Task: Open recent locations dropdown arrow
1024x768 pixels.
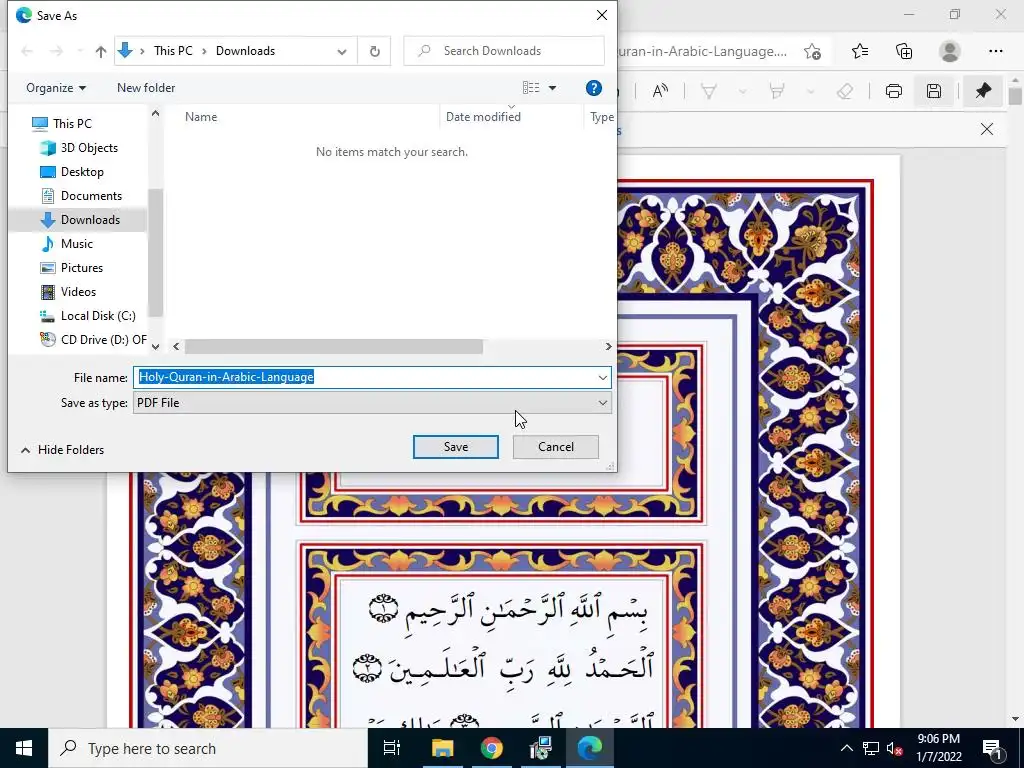Action: pyautogui.click(x=80, y=51)
